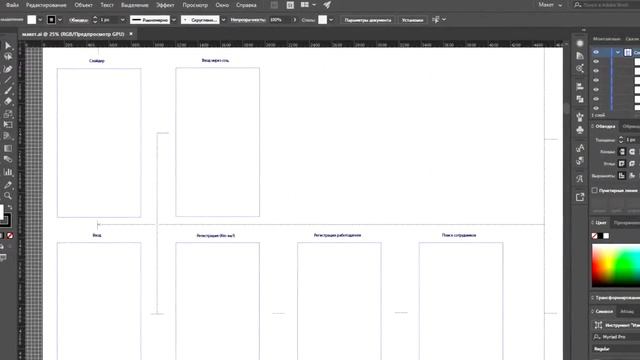Open the Просмотр menu
The height and width of the screenshot is (360, 640).
195,5
